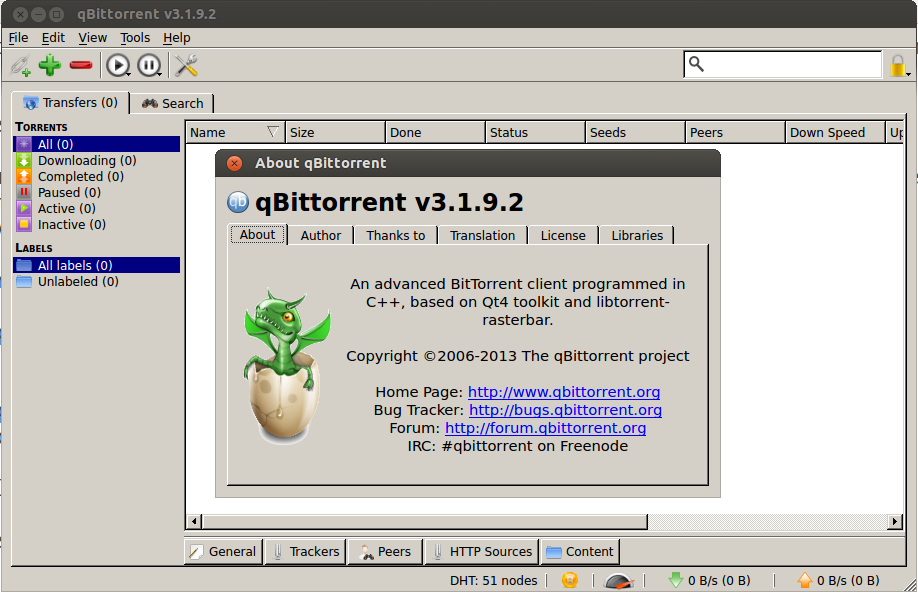Select the All labels (0) entry

(x=97, y=265)
